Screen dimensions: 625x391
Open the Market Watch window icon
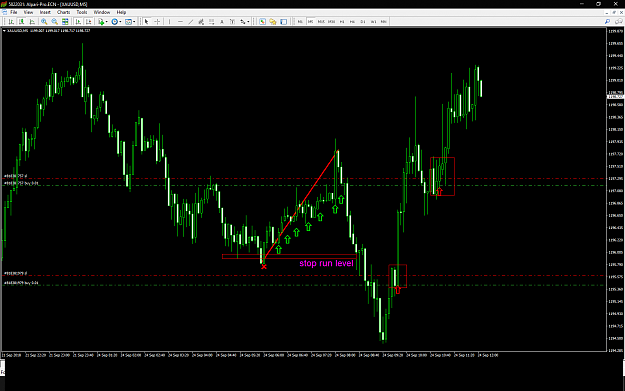(x=262, y=22)
